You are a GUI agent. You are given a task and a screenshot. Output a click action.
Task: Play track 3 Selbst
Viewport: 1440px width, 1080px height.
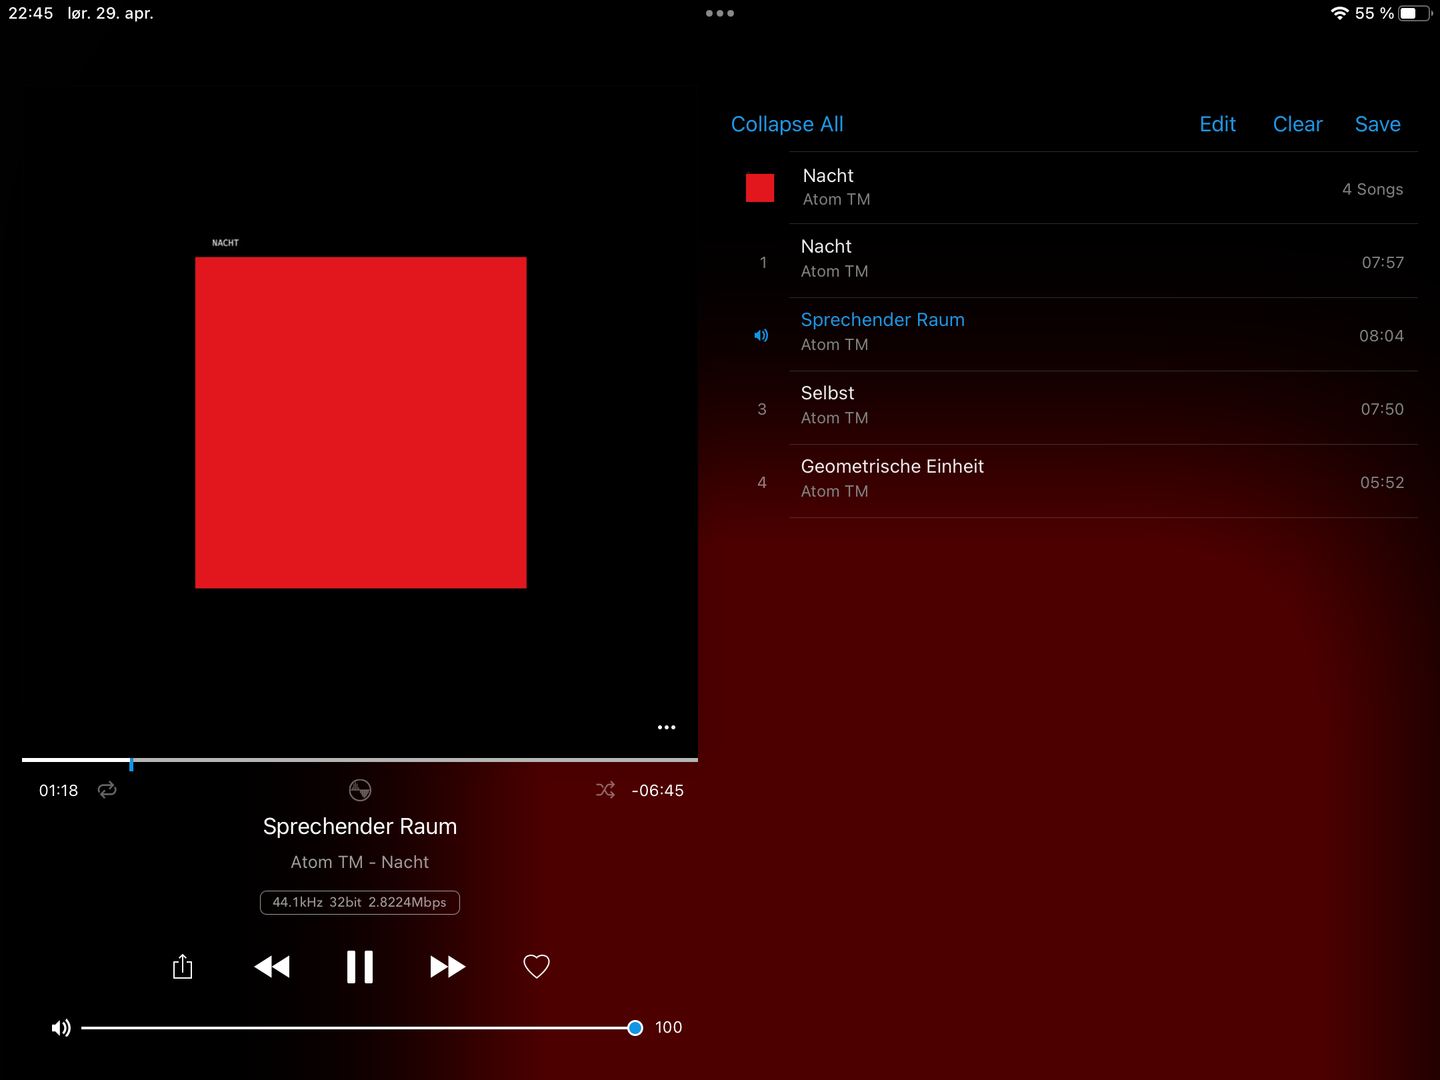pos(1075,408)
